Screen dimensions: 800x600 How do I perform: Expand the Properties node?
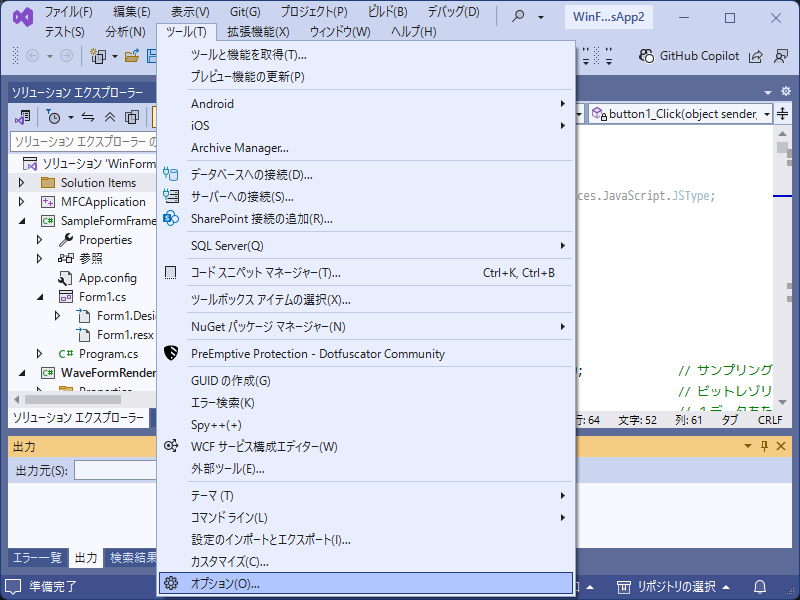pyautogui.click(x=40, y=239)
